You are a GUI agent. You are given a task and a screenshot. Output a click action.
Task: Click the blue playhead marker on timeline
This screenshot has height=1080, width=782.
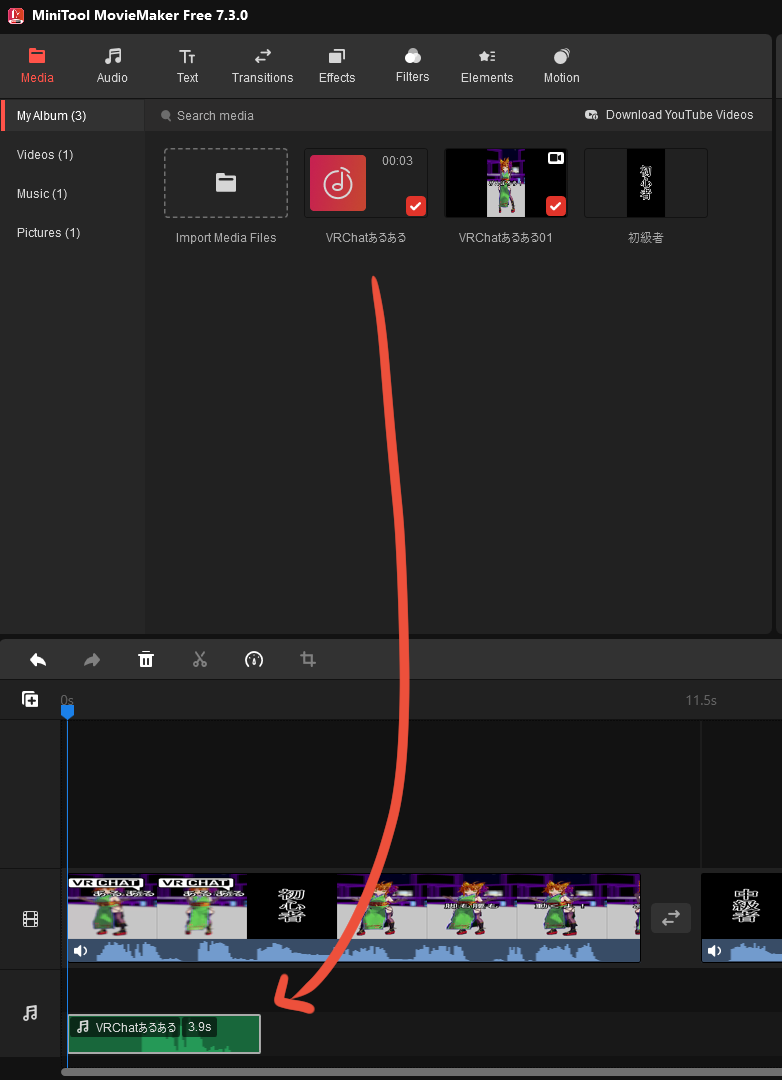pos(67,711)
